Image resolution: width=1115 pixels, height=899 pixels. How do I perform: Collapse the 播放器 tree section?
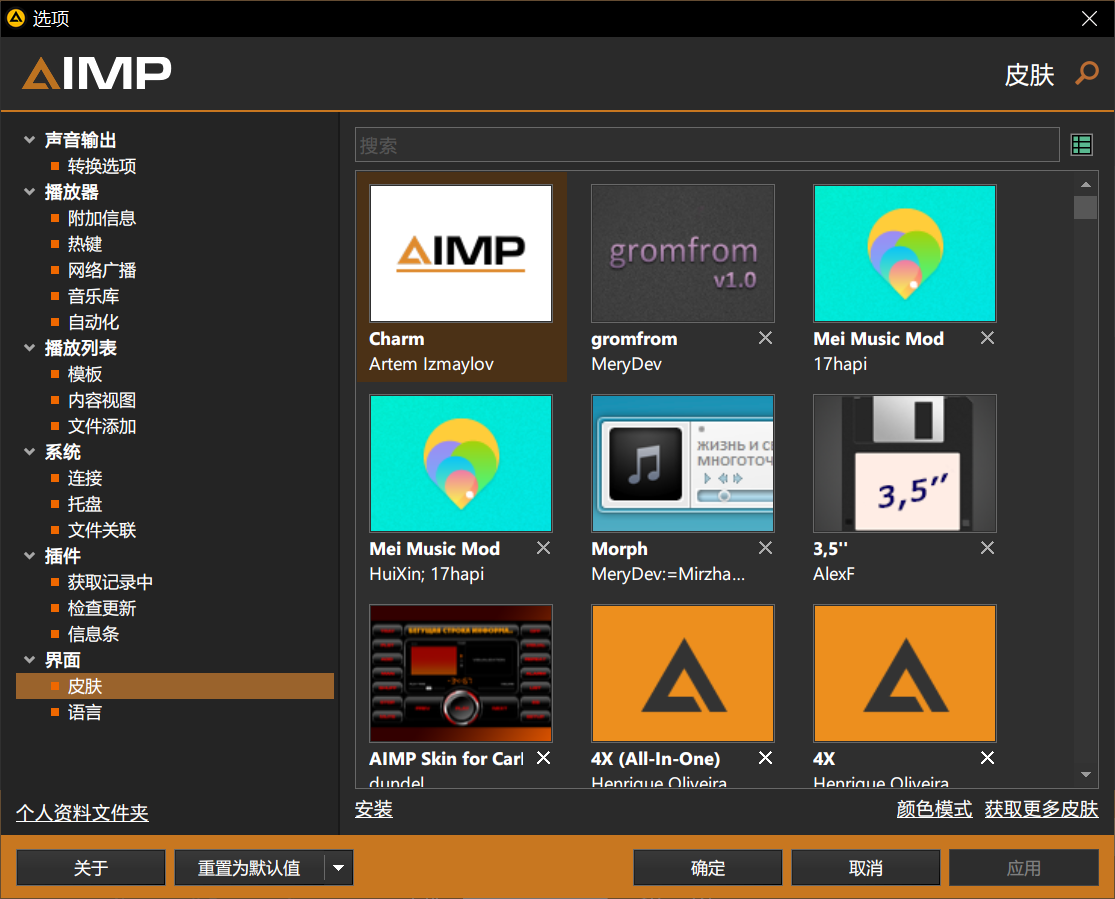29,191
